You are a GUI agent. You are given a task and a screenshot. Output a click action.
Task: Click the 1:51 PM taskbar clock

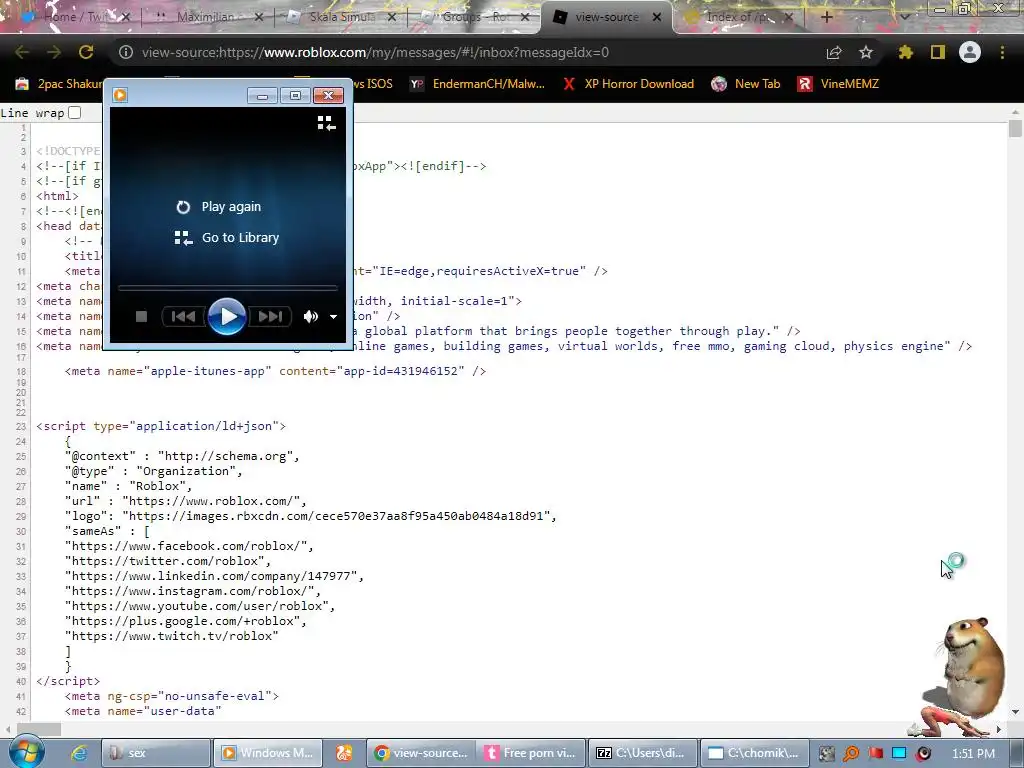[x=973, y=754]
